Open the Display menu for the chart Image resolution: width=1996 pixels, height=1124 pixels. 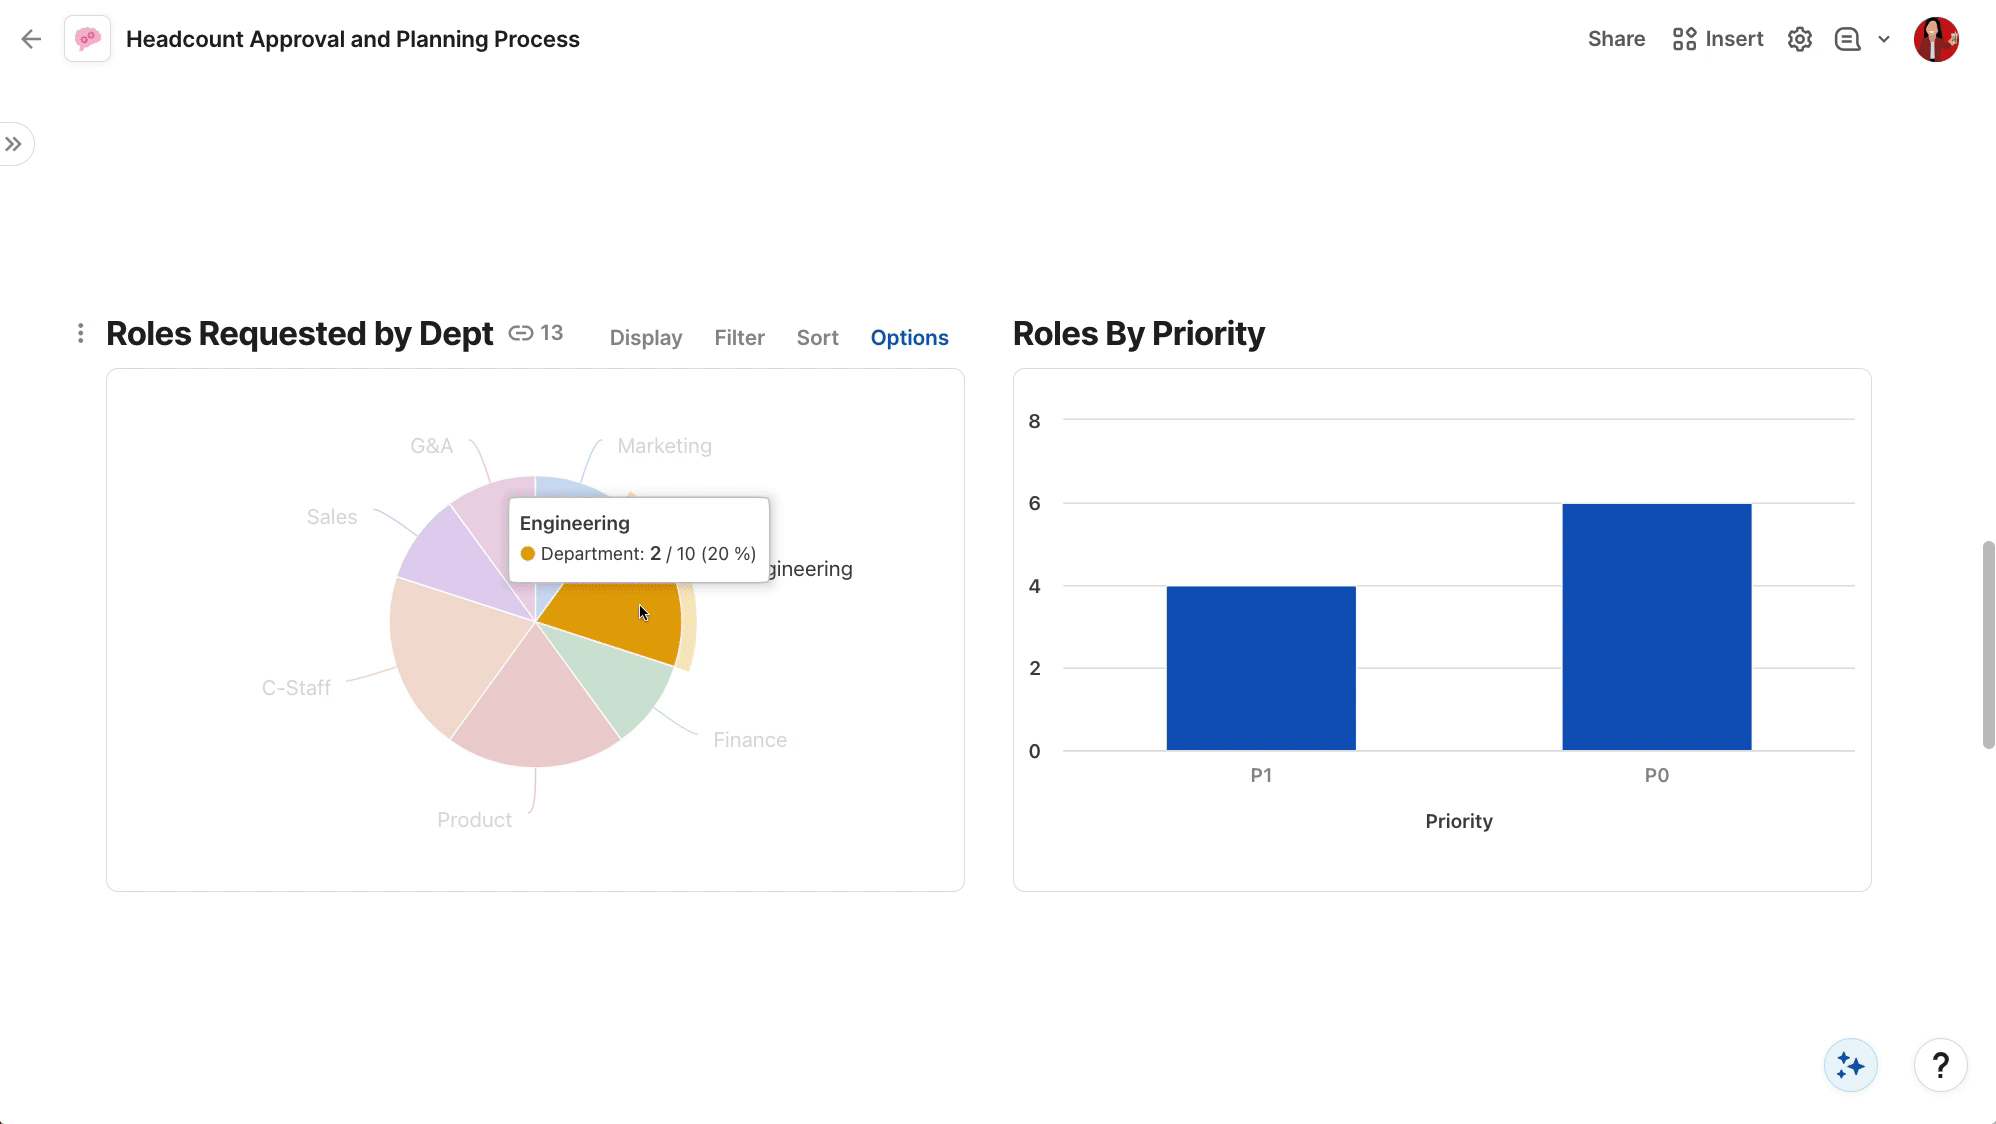pyautogui.click(x=645, y=338)
